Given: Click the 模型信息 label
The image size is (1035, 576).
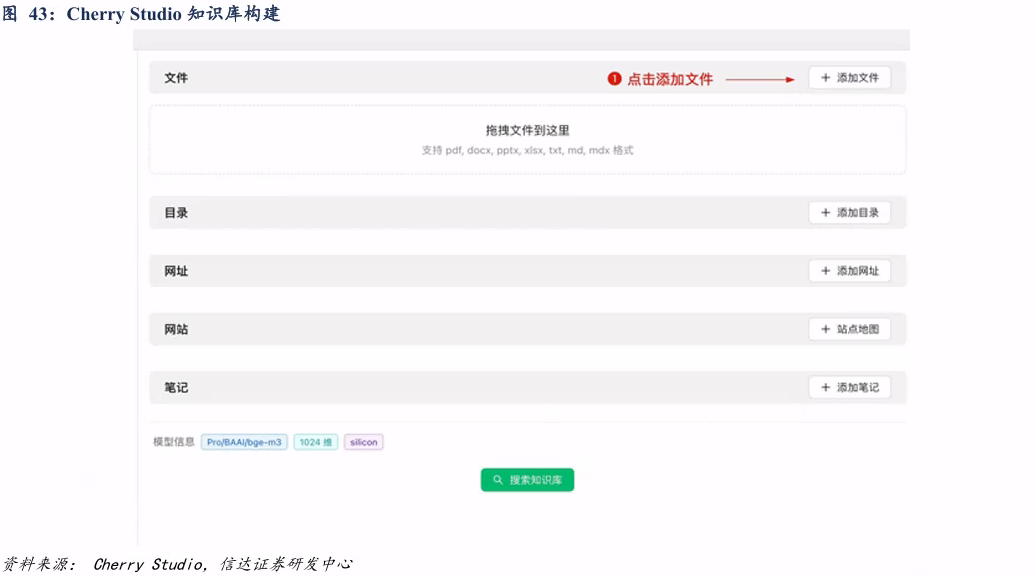Looking at the screenshot, I should point(173,442).
